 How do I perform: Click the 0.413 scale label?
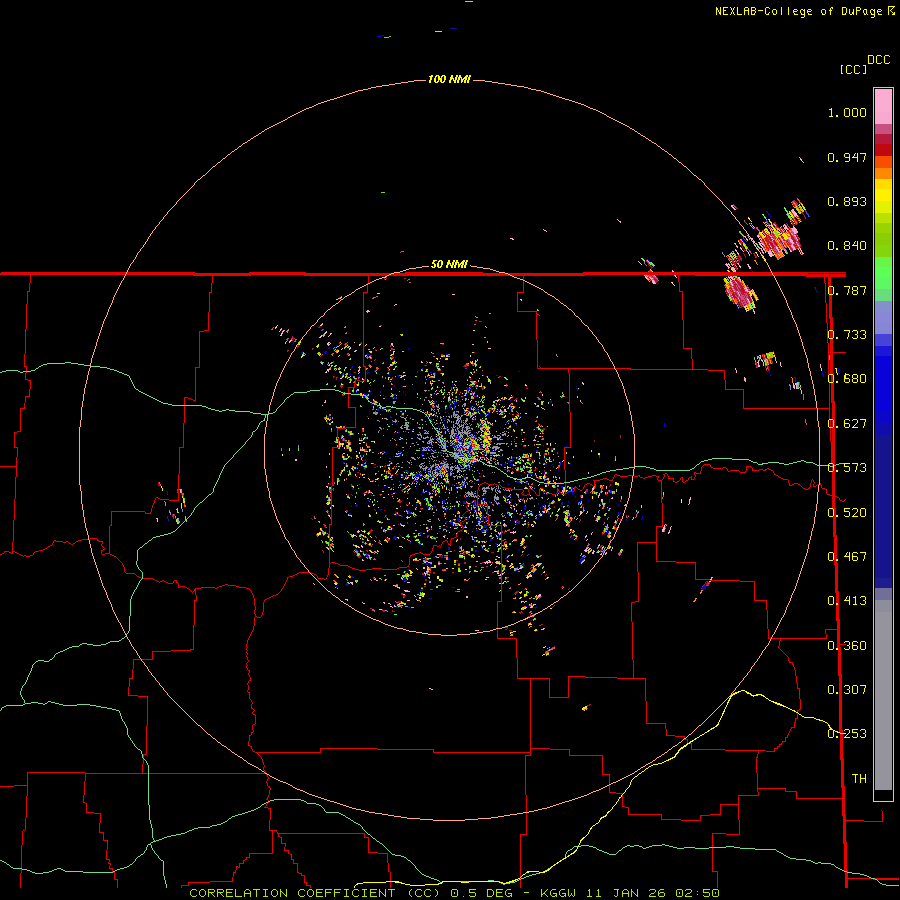[x=847, y=601]
